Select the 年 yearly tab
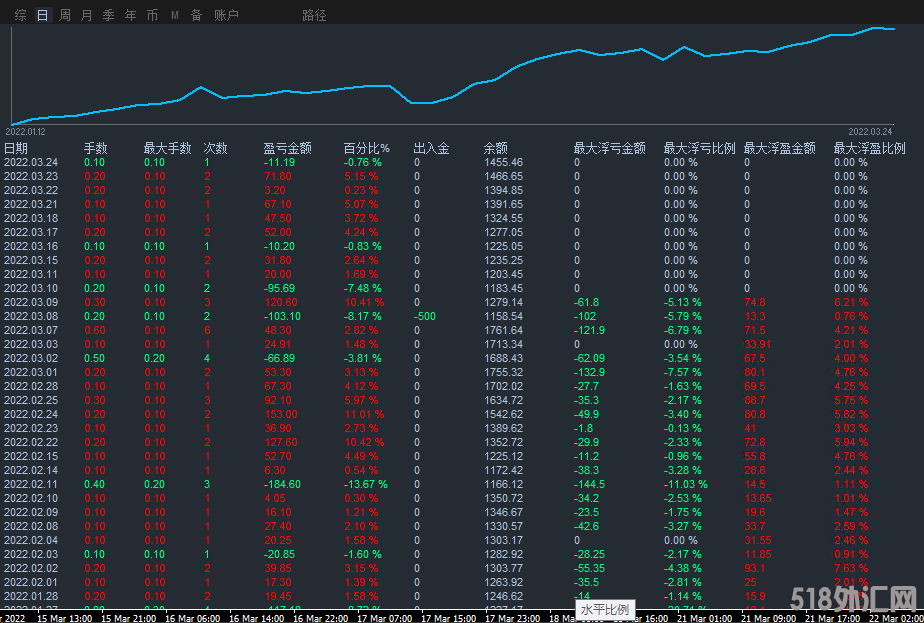Image resolution: width=924 pixels, height=623 pixels. coord(130,15)
